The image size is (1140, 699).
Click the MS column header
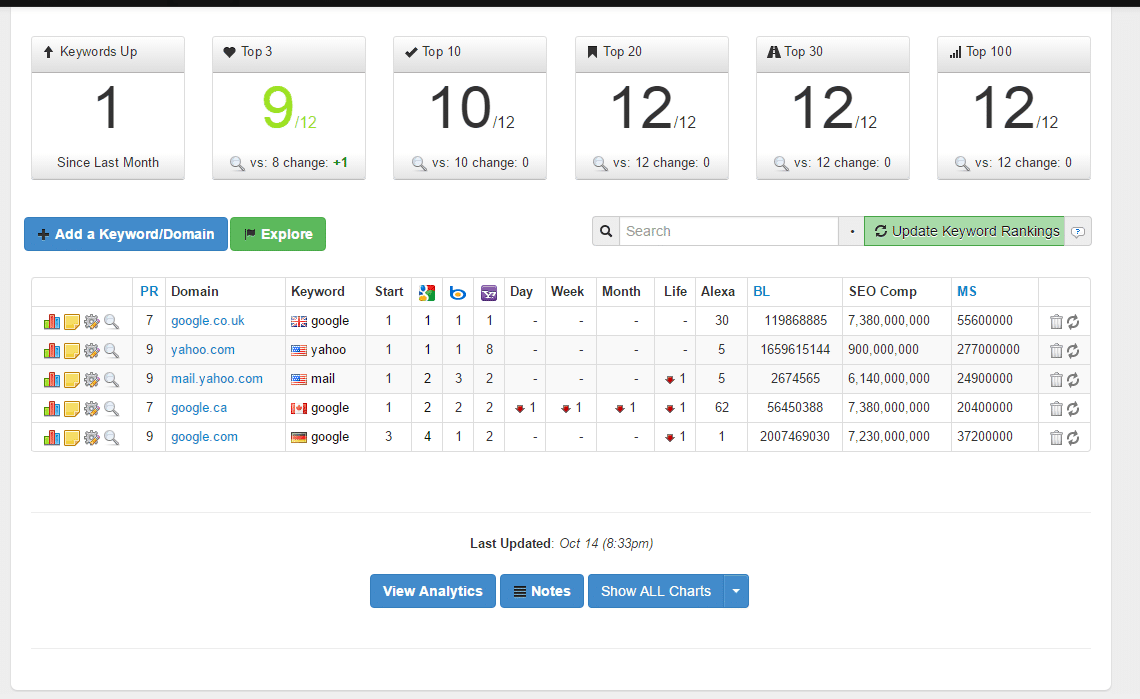tap(966, 292)
